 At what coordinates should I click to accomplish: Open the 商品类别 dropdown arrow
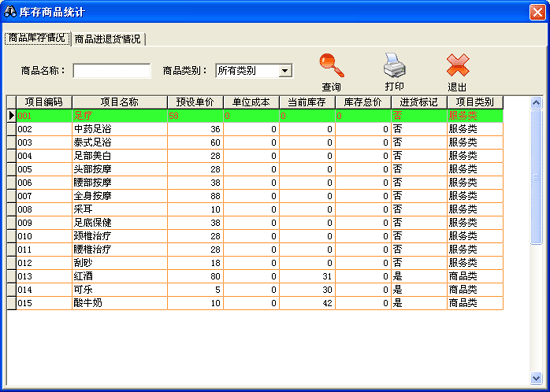point(285,71)
